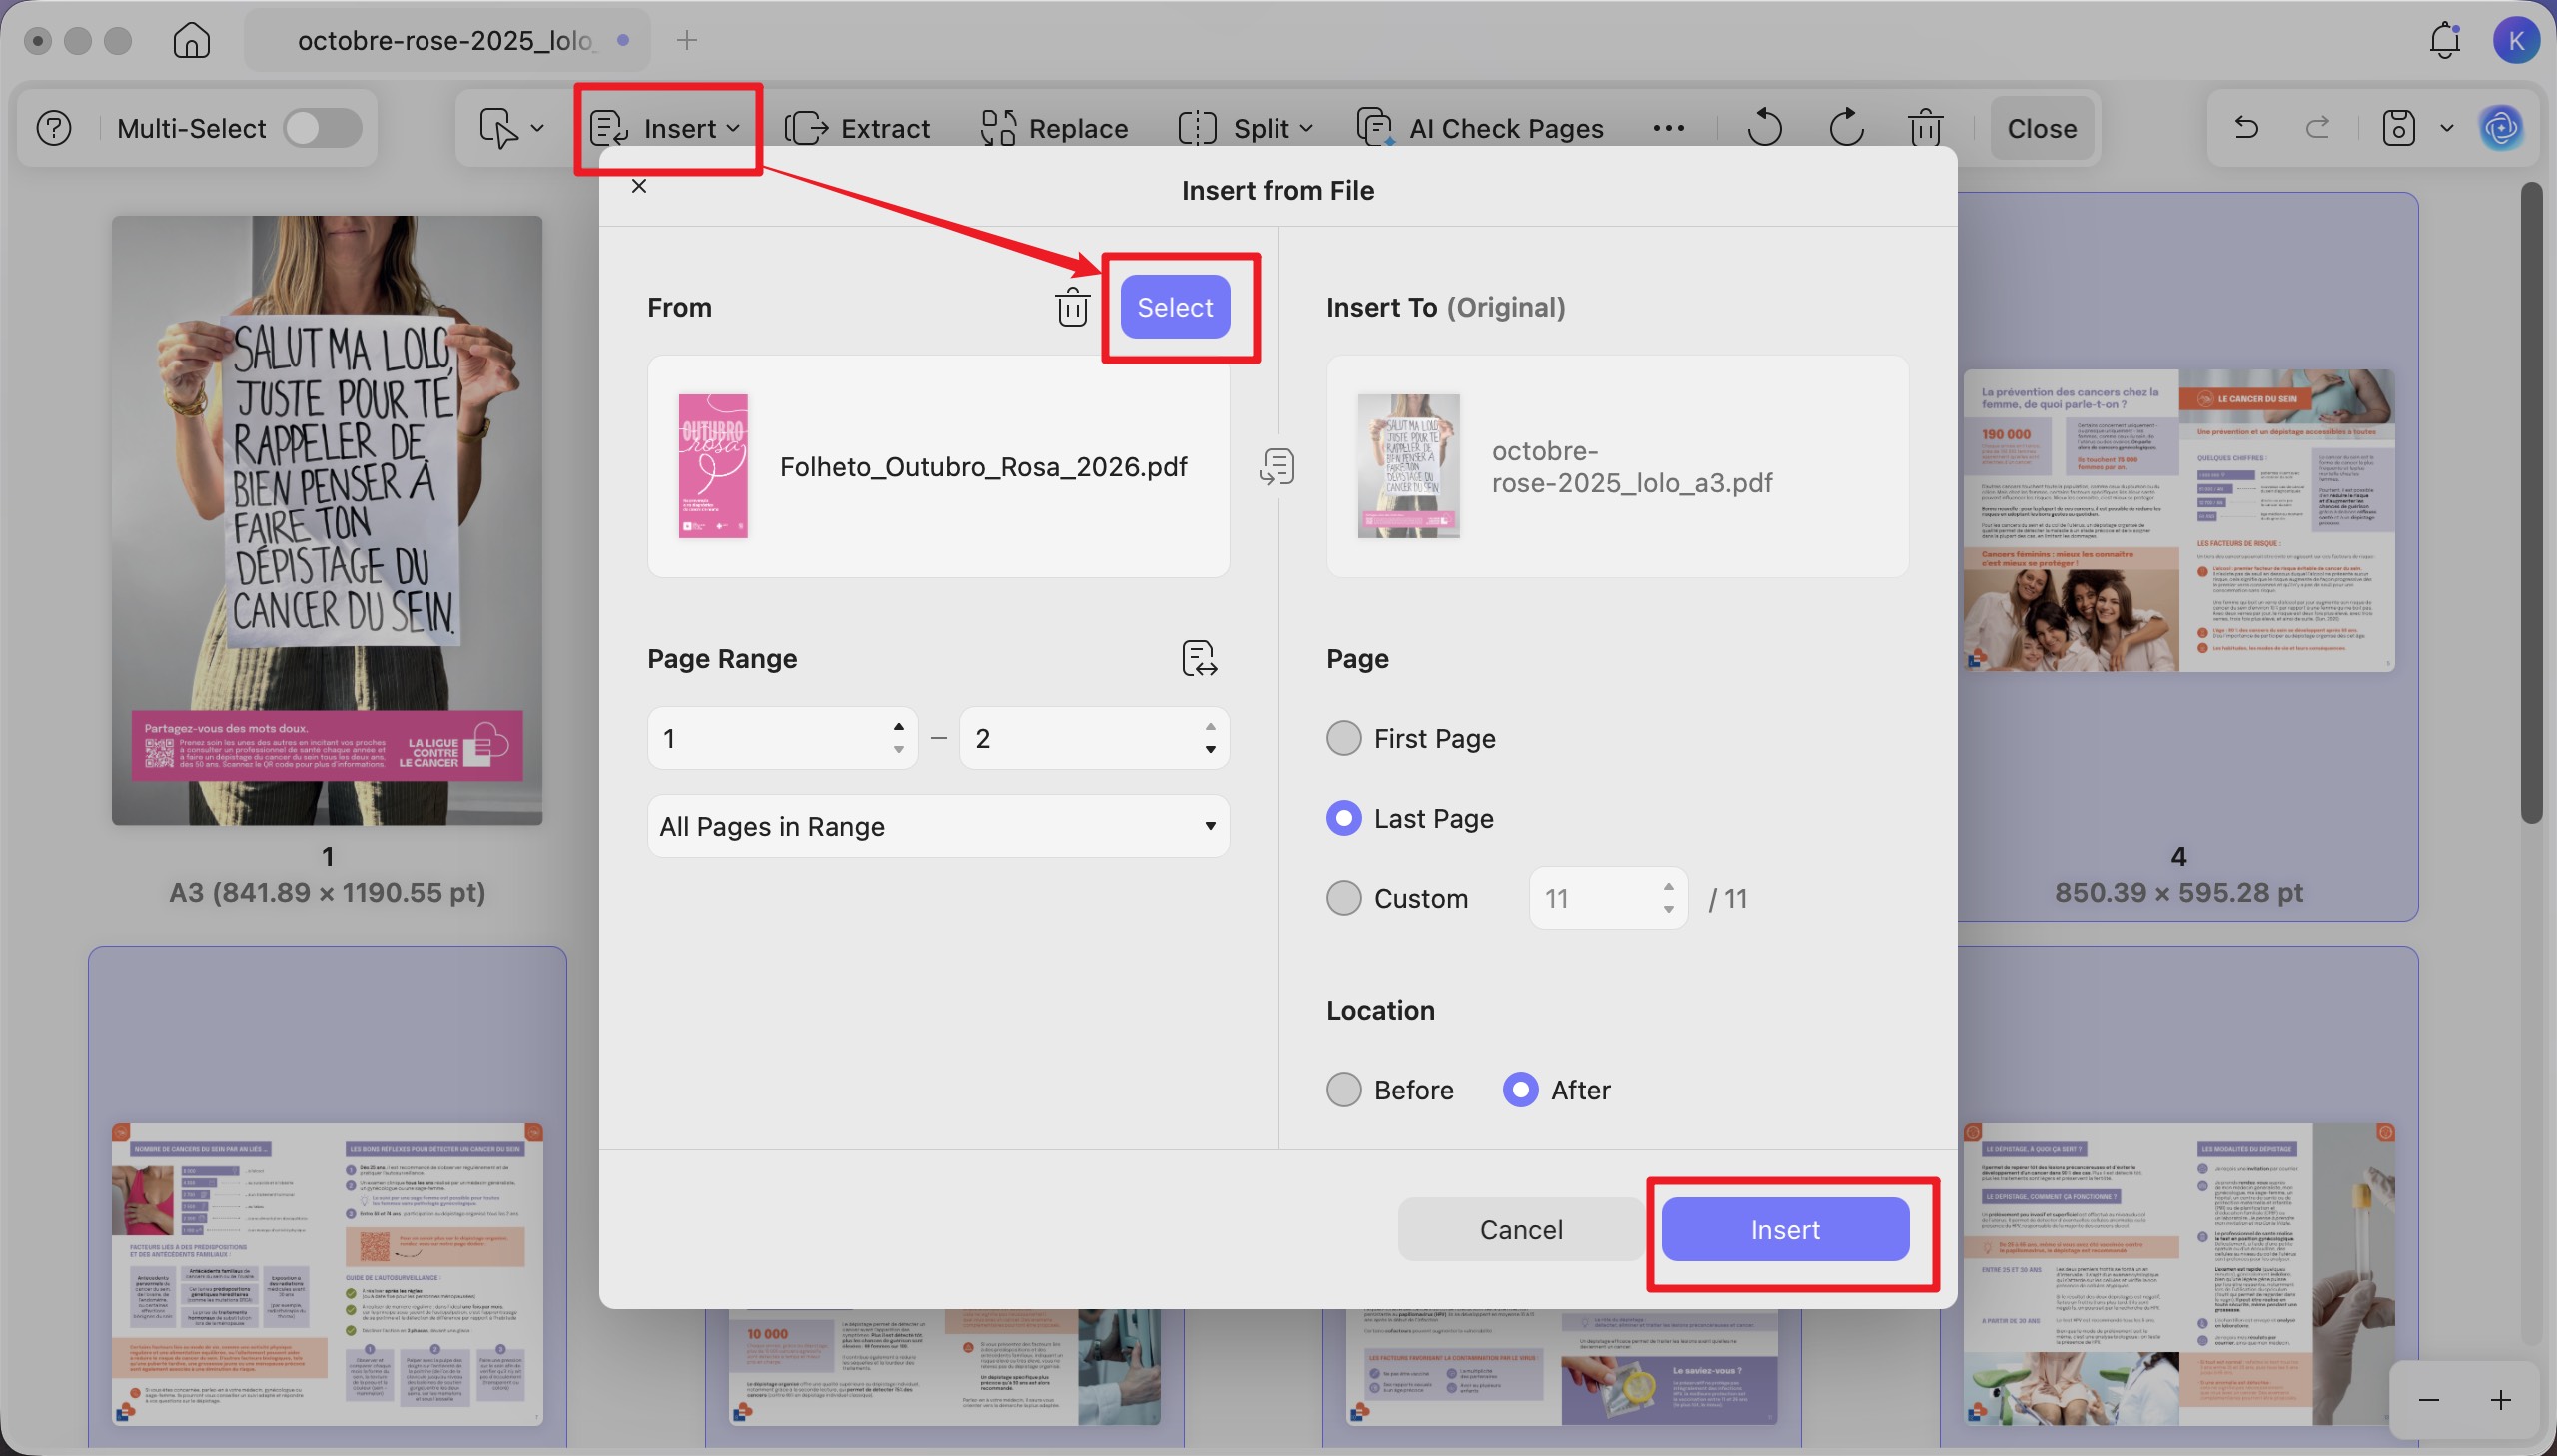This screenshot has height=1456, width=2557.
Task: Click the Select file button
Action: click(x=1175, y=307)
